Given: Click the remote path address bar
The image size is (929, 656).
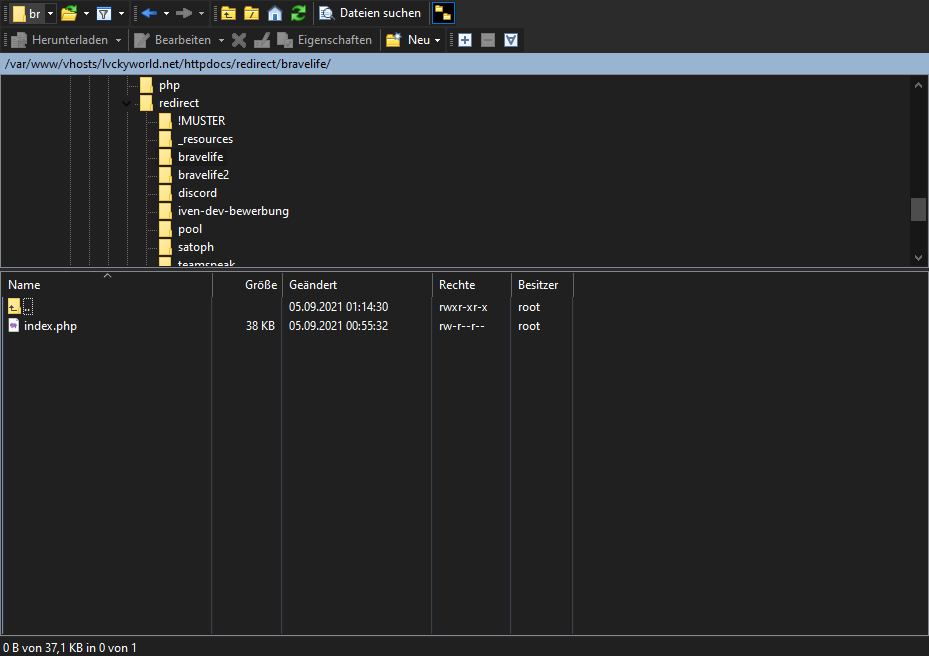Looking at the screenshot, I should (x=464, y=64).
